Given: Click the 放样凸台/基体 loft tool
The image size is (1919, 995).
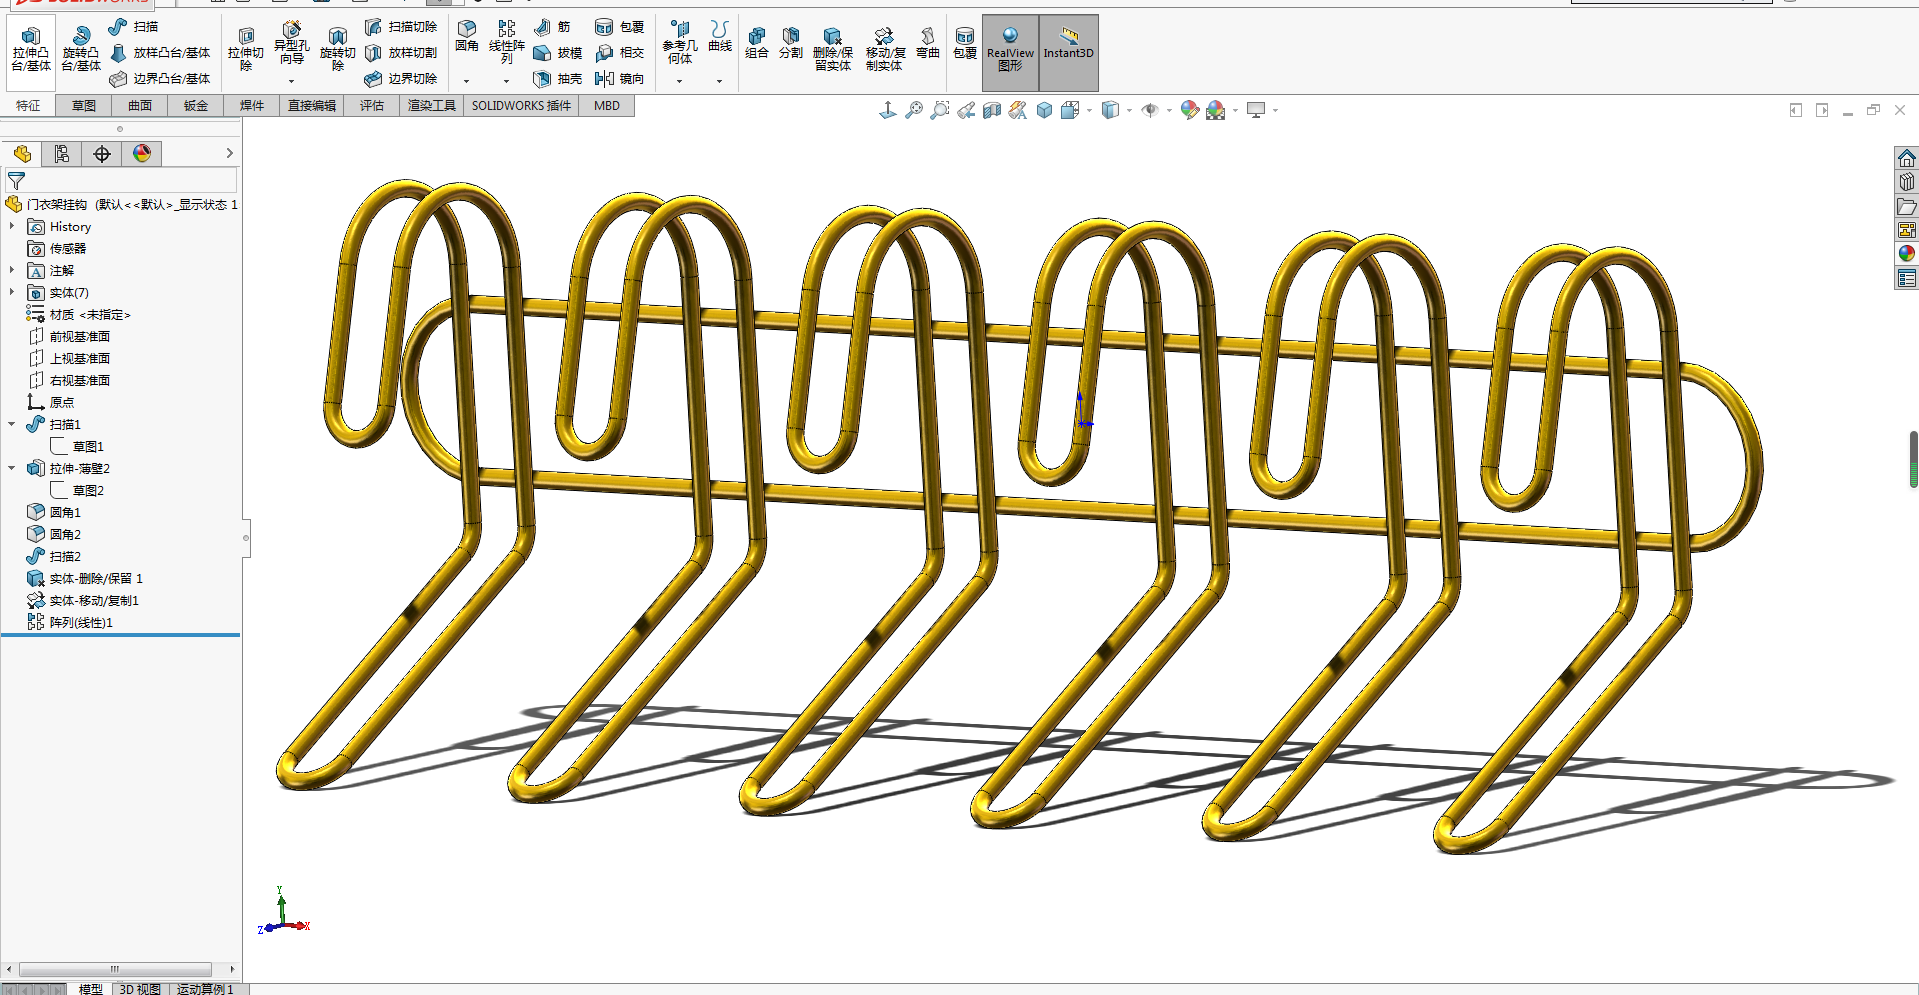Looking at the screenshot, I should coord(160,53).
